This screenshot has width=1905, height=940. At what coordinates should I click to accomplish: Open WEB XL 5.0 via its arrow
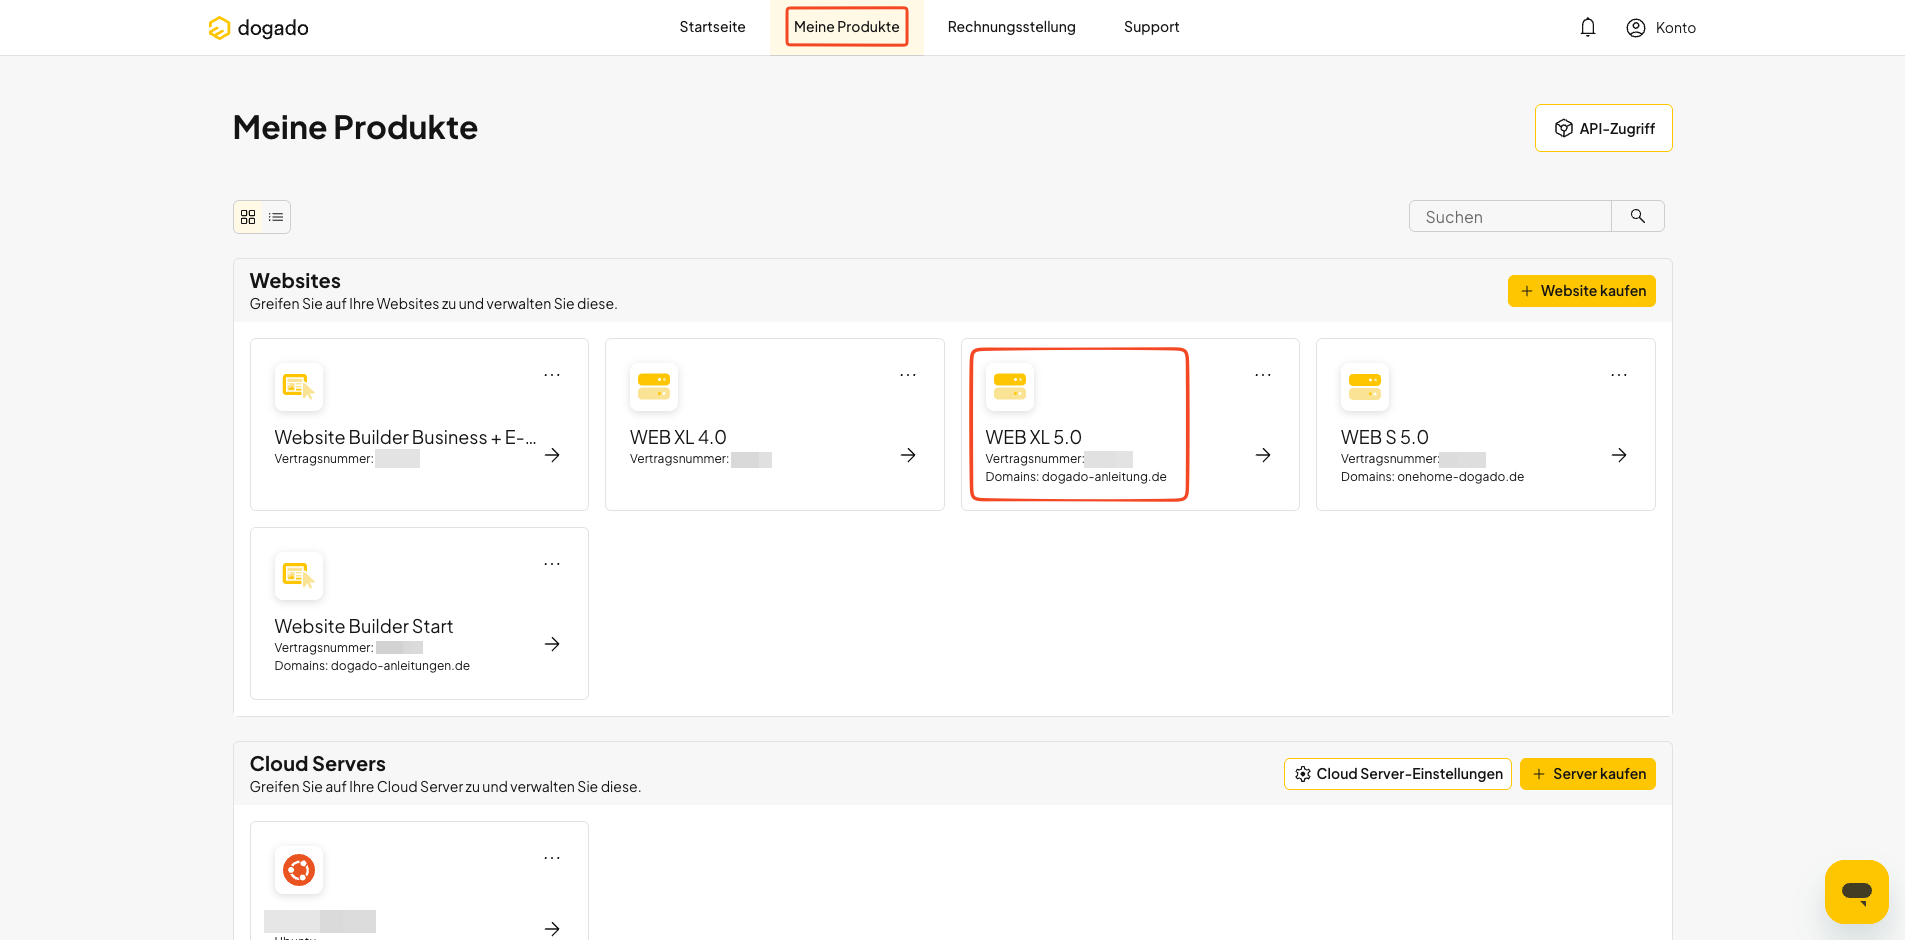tap(1263, 455)
